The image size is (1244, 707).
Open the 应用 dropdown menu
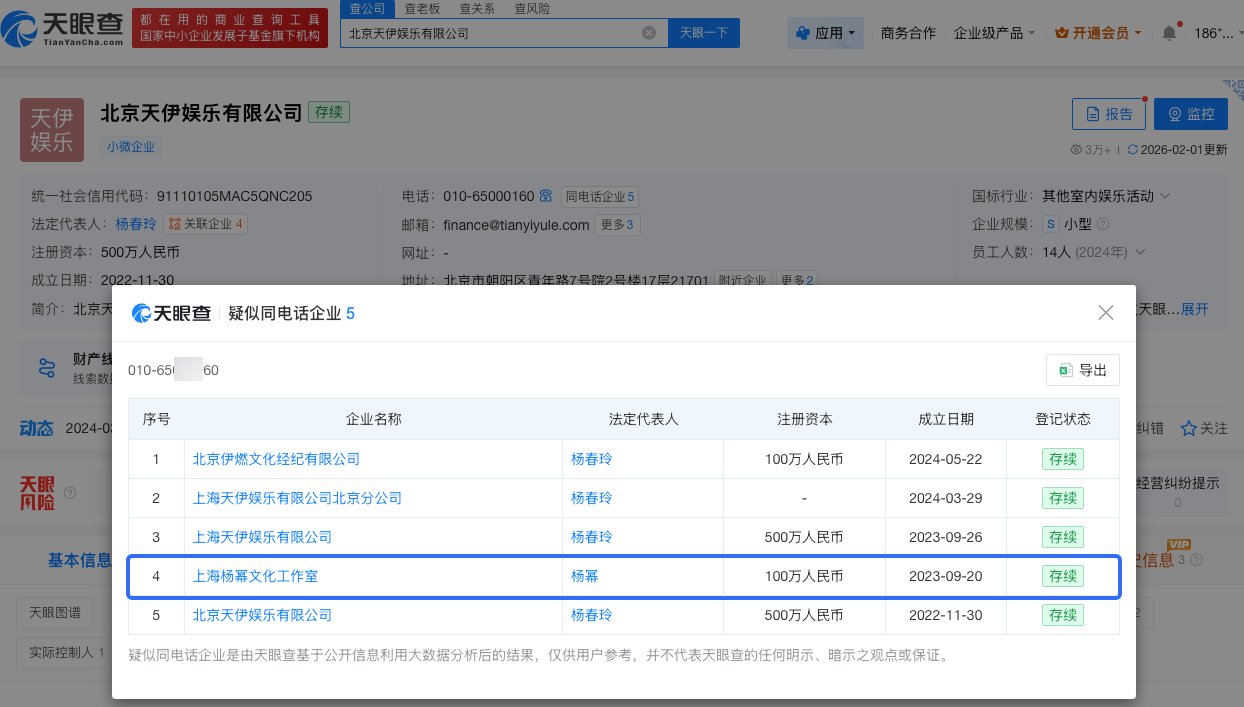pyautogui.click(x=825, y=32)
